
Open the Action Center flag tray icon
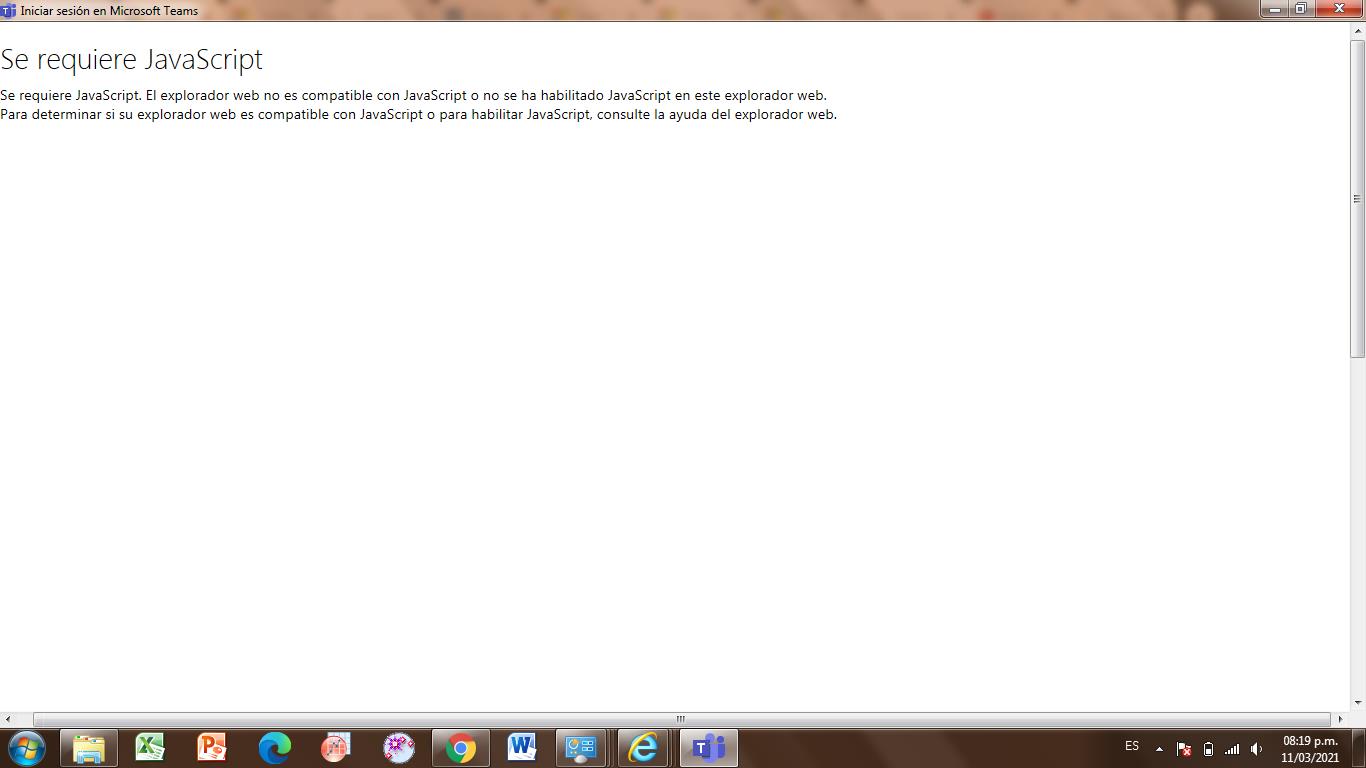(1183, 749)
